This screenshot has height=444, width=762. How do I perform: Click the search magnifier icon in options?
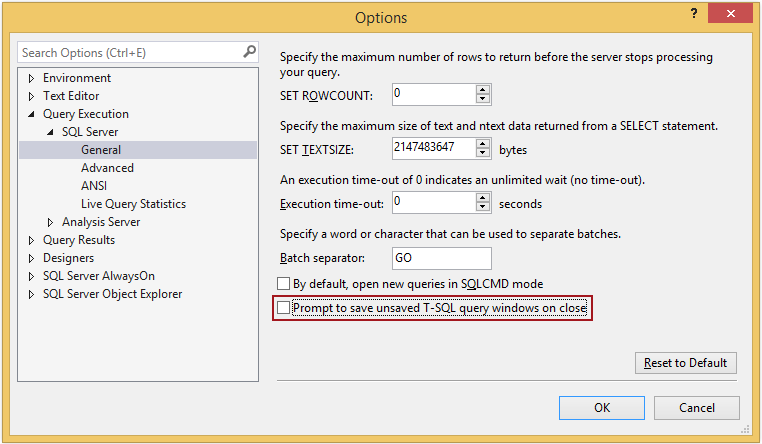coord(250,52)
